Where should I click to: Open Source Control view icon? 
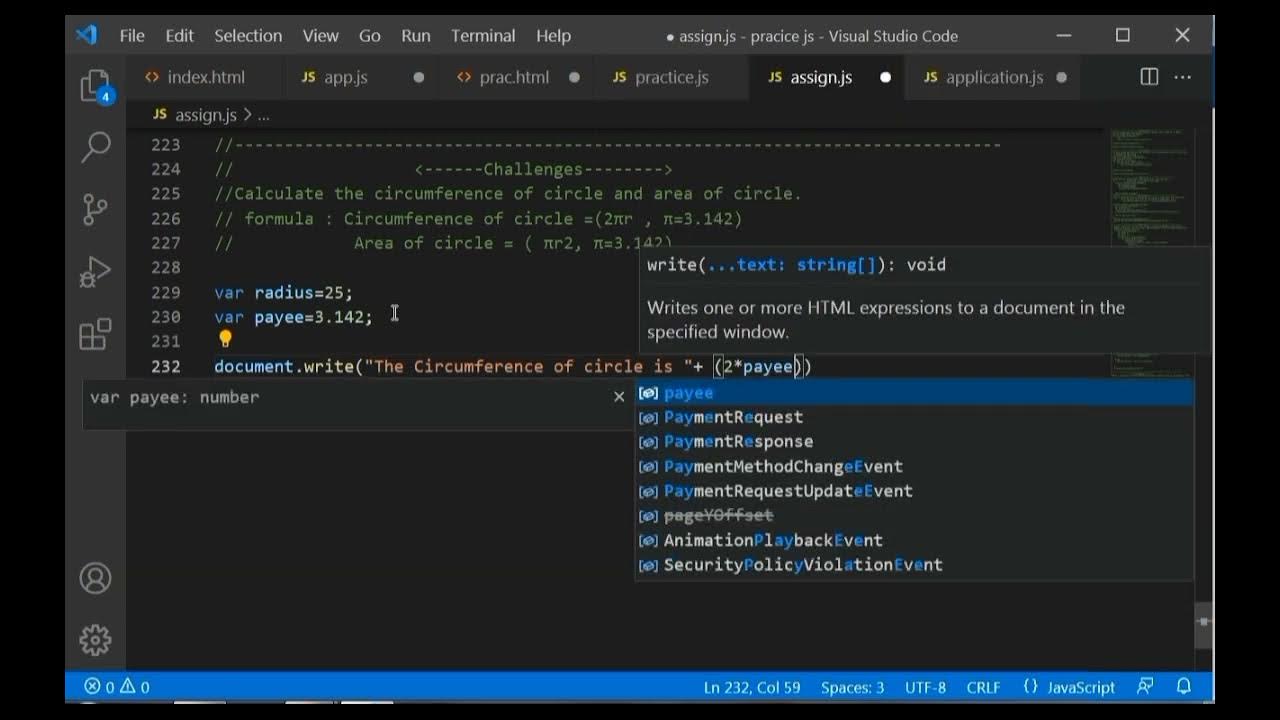95,209
